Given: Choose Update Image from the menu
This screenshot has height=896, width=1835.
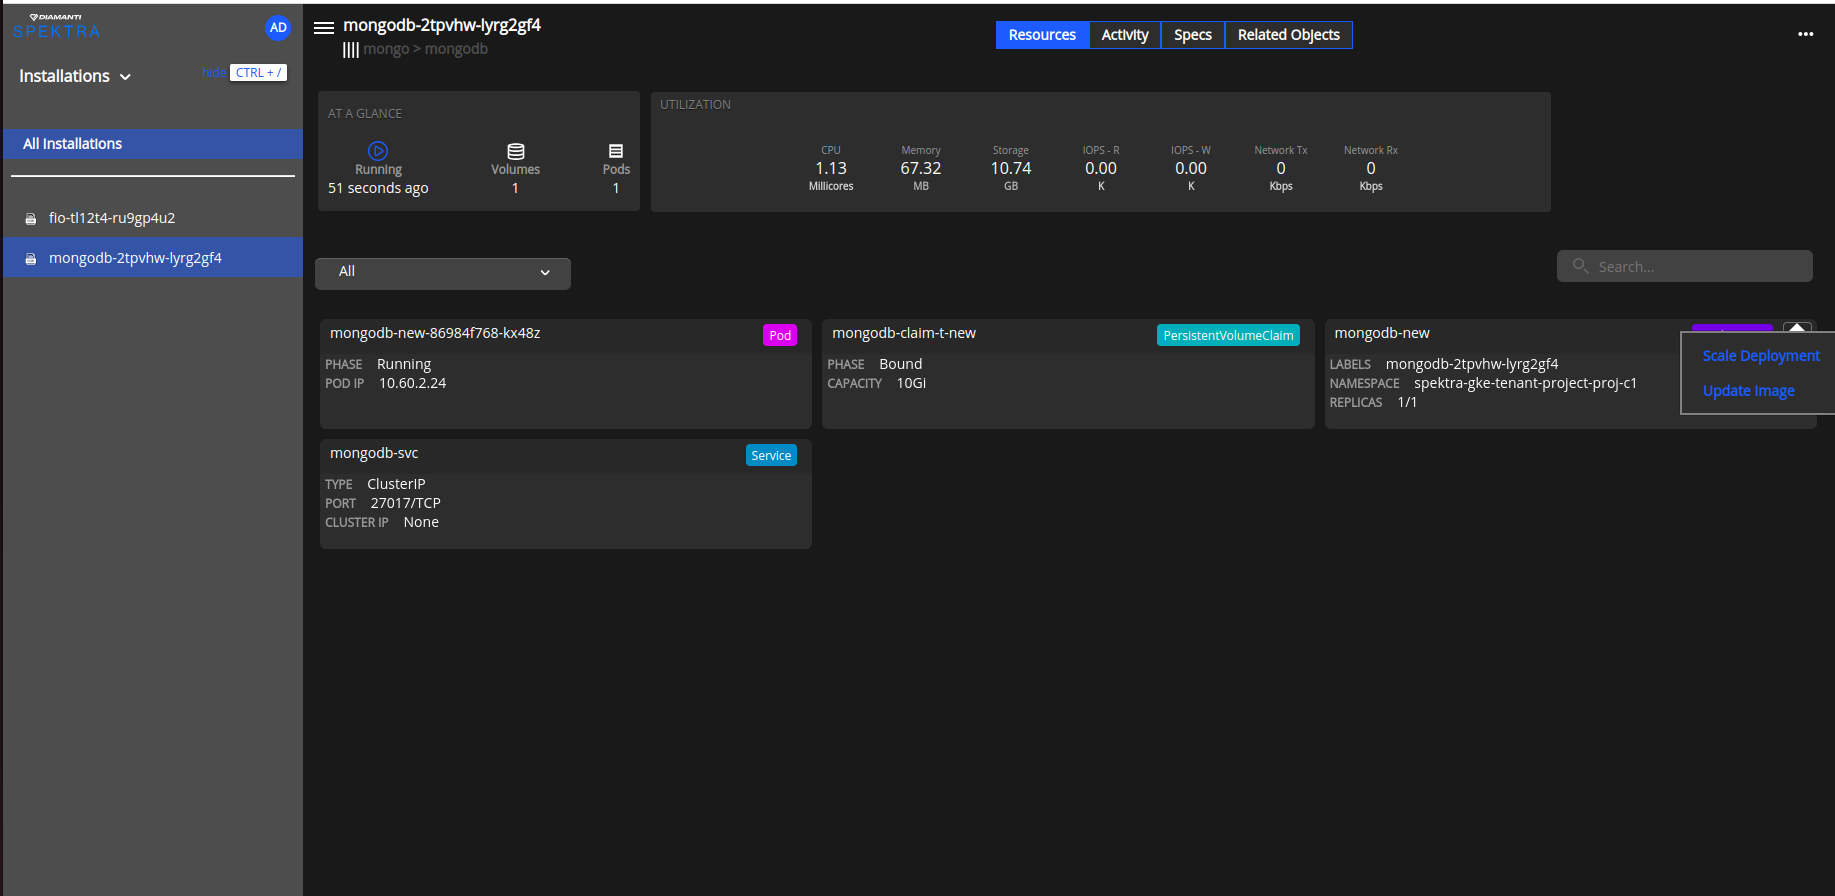Looking at the screenshot, I should (1748, 391).
